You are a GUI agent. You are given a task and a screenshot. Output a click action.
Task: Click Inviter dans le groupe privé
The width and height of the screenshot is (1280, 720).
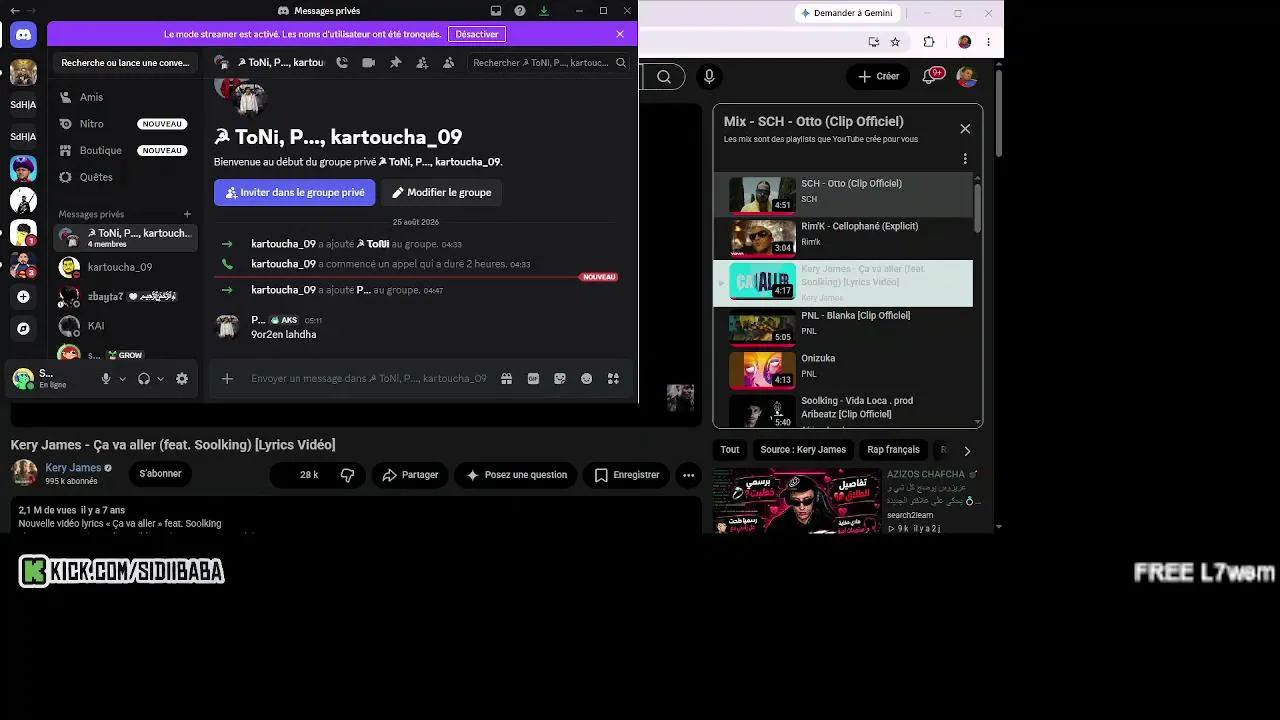295,192
